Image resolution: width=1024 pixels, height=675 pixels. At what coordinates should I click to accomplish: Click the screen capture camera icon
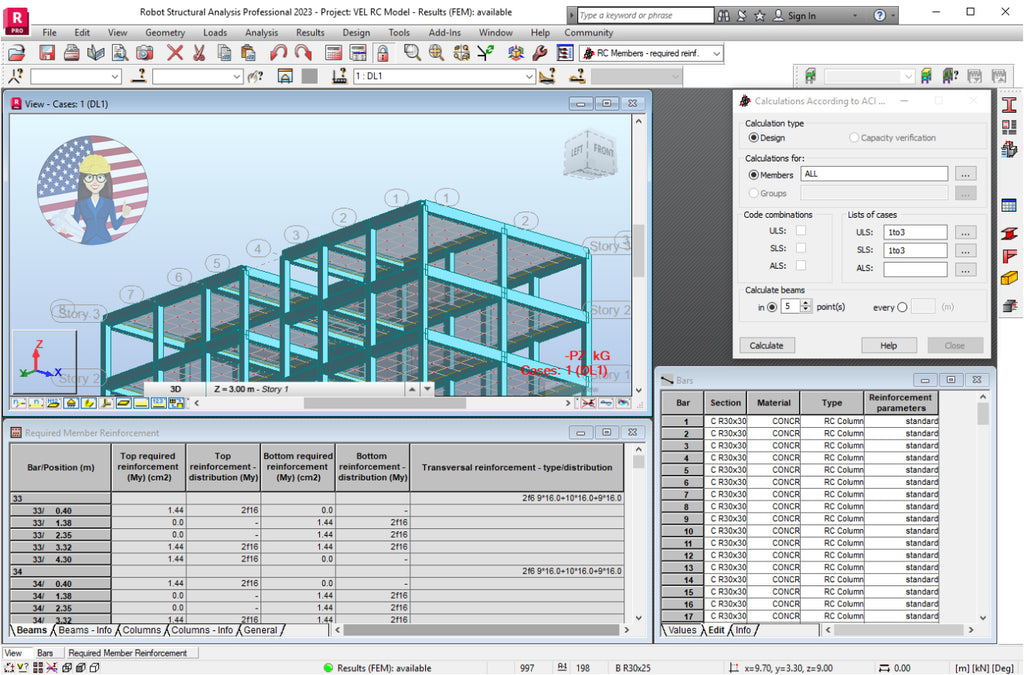coord(145,53)
